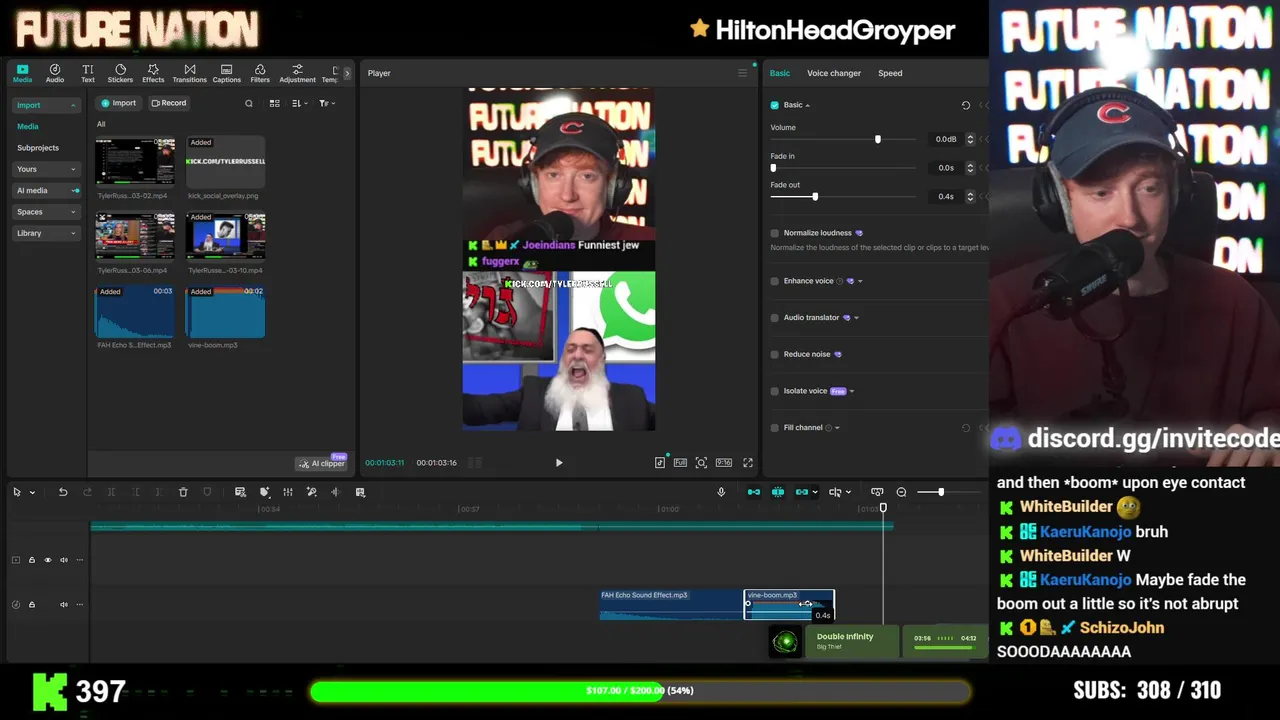Expand the AI media section
This screenshot has width=1280, height=720.
(x=46, y=190)
